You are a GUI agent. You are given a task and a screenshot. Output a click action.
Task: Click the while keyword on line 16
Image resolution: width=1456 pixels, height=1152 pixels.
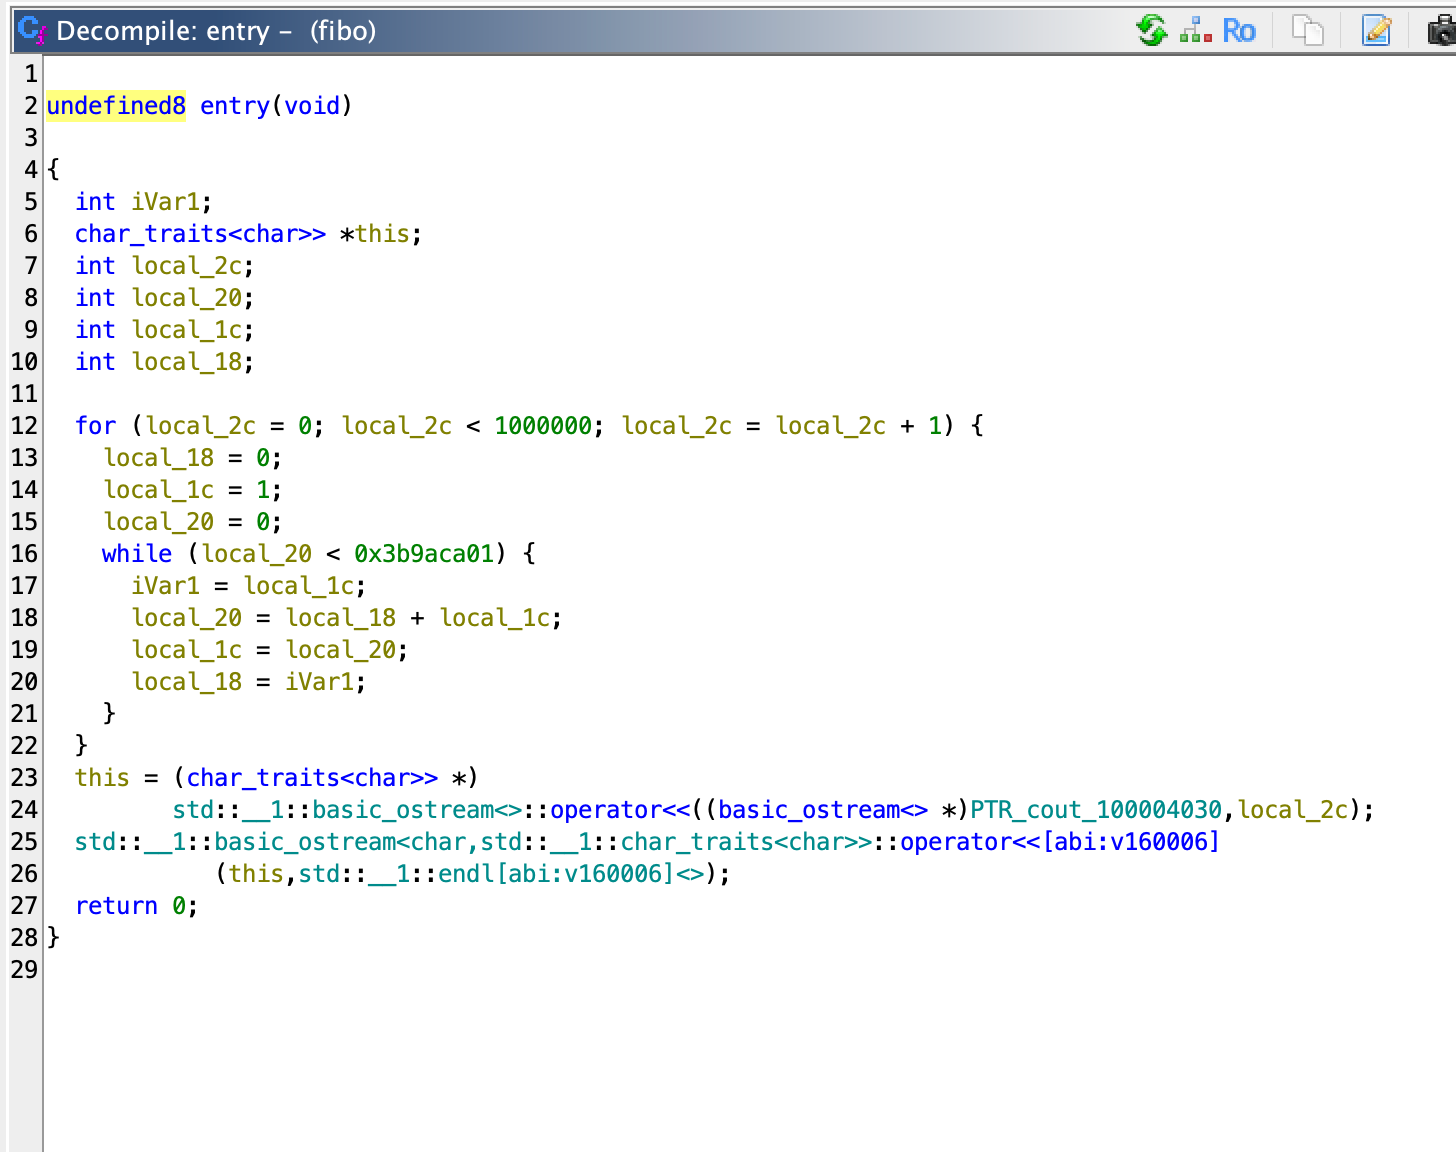pos(136,553)
